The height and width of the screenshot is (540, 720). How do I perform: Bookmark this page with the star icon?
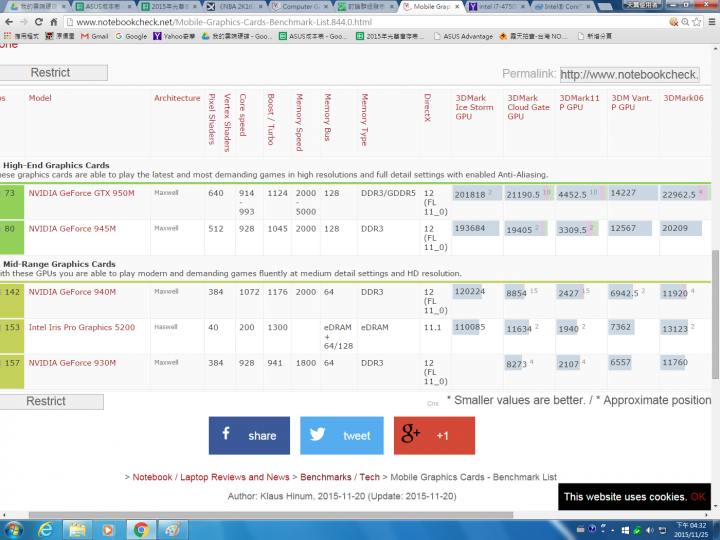[x=697, y=22]
